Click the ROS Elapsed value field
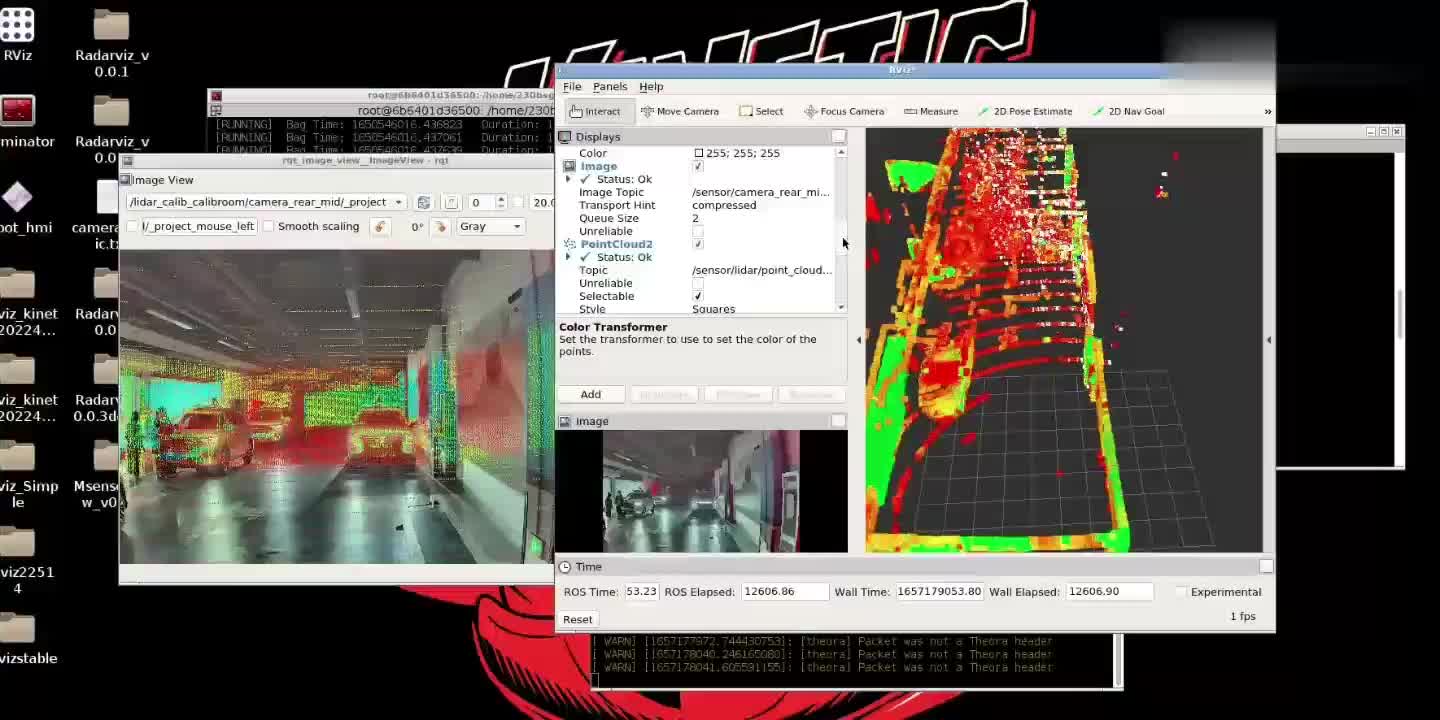This screenshot has width=1440, height=720. 785,592
